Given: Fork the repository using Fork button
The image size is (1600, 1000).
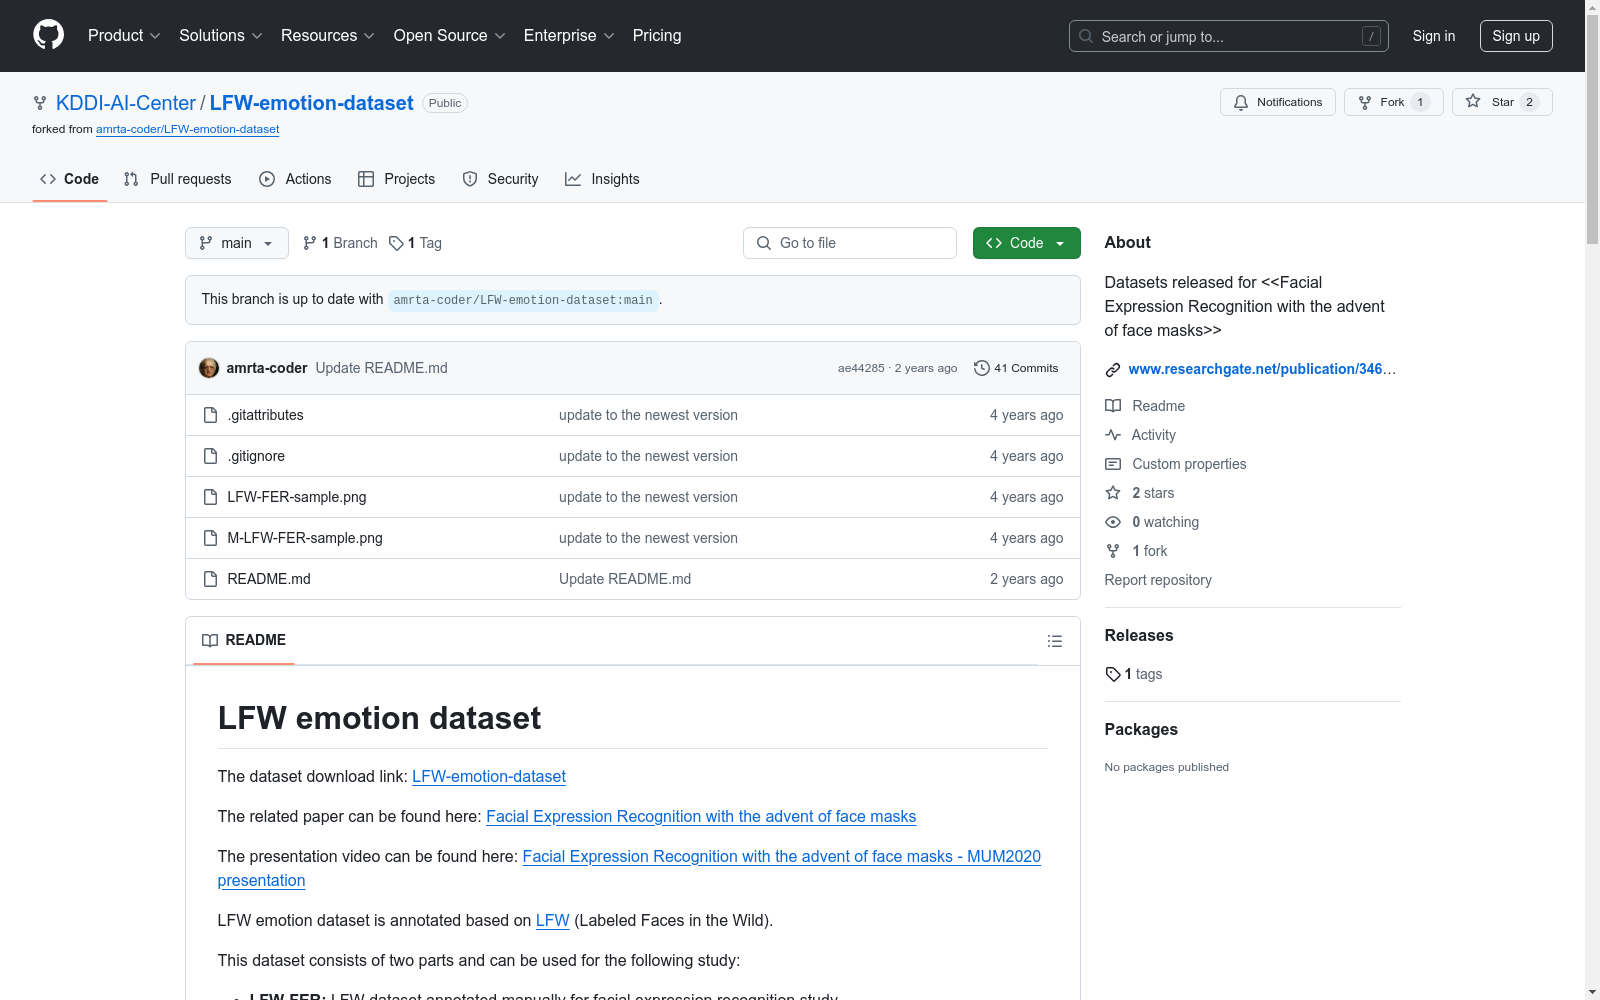Looking at the screenshot, I should click(1393, 102).
